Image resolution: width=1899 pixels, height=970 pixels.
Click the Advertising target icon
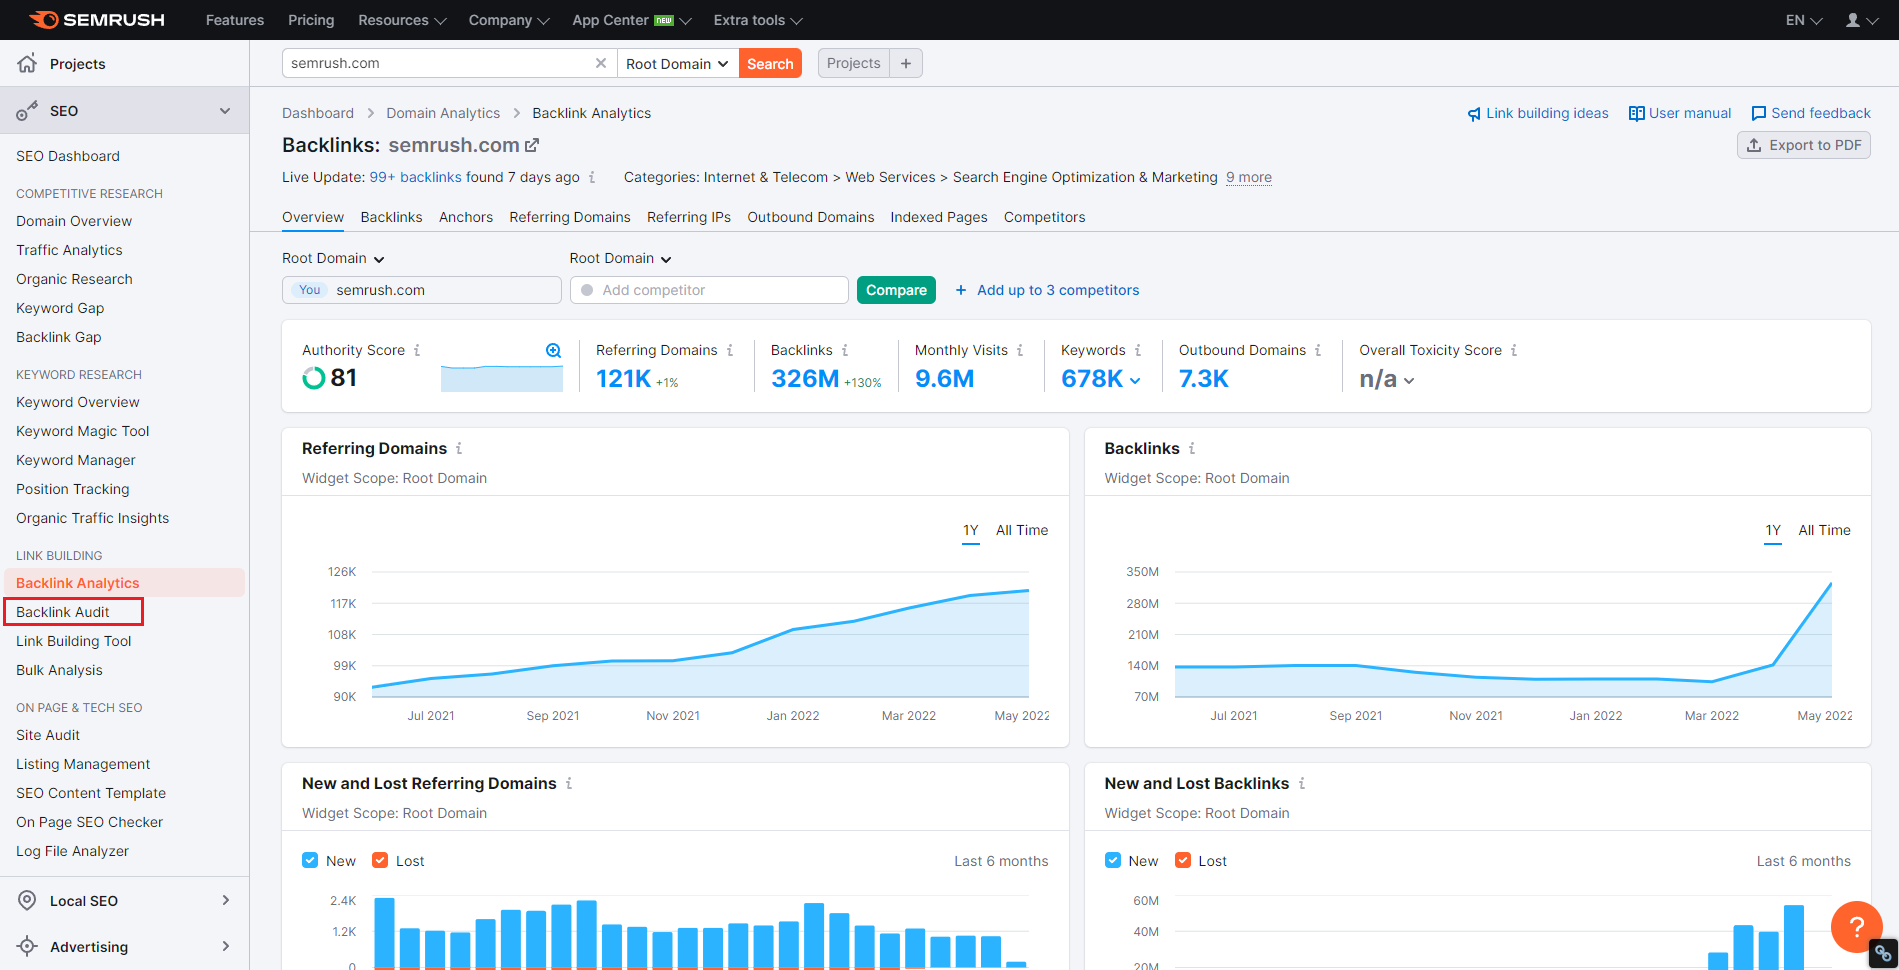coord(27,946)
